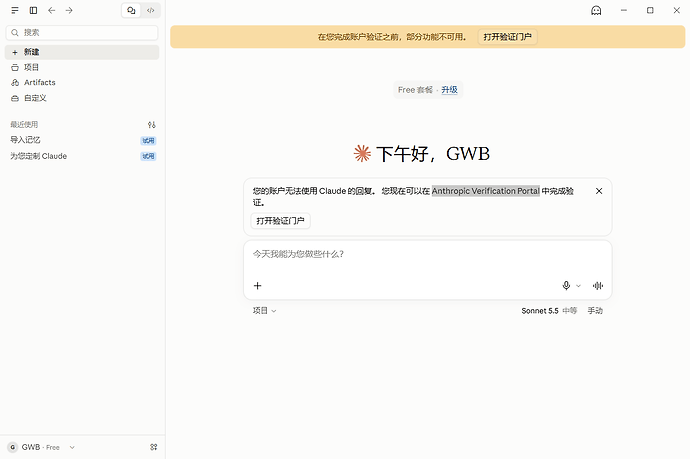Maximize the Claude window
Screen dimensions: 690x459
pyautogui.click(x=650, y=10)
